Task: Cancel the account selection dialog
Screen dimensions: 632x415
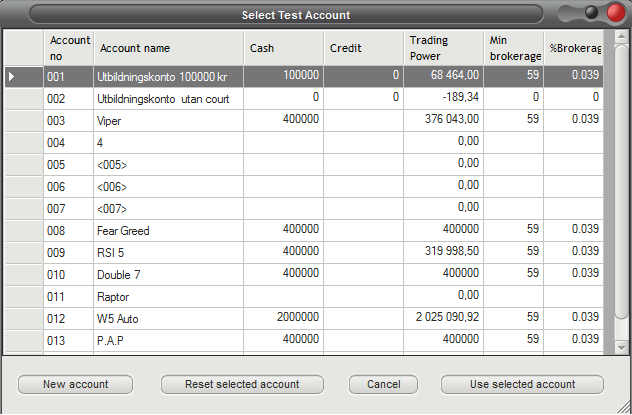Action: pos(383,384)
